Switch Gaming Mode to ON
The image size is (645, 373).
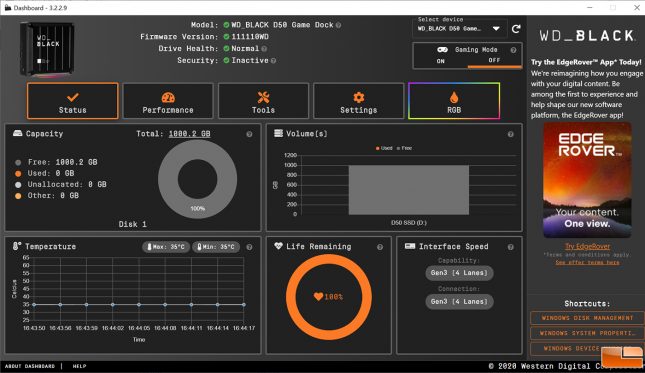(441, 61)
